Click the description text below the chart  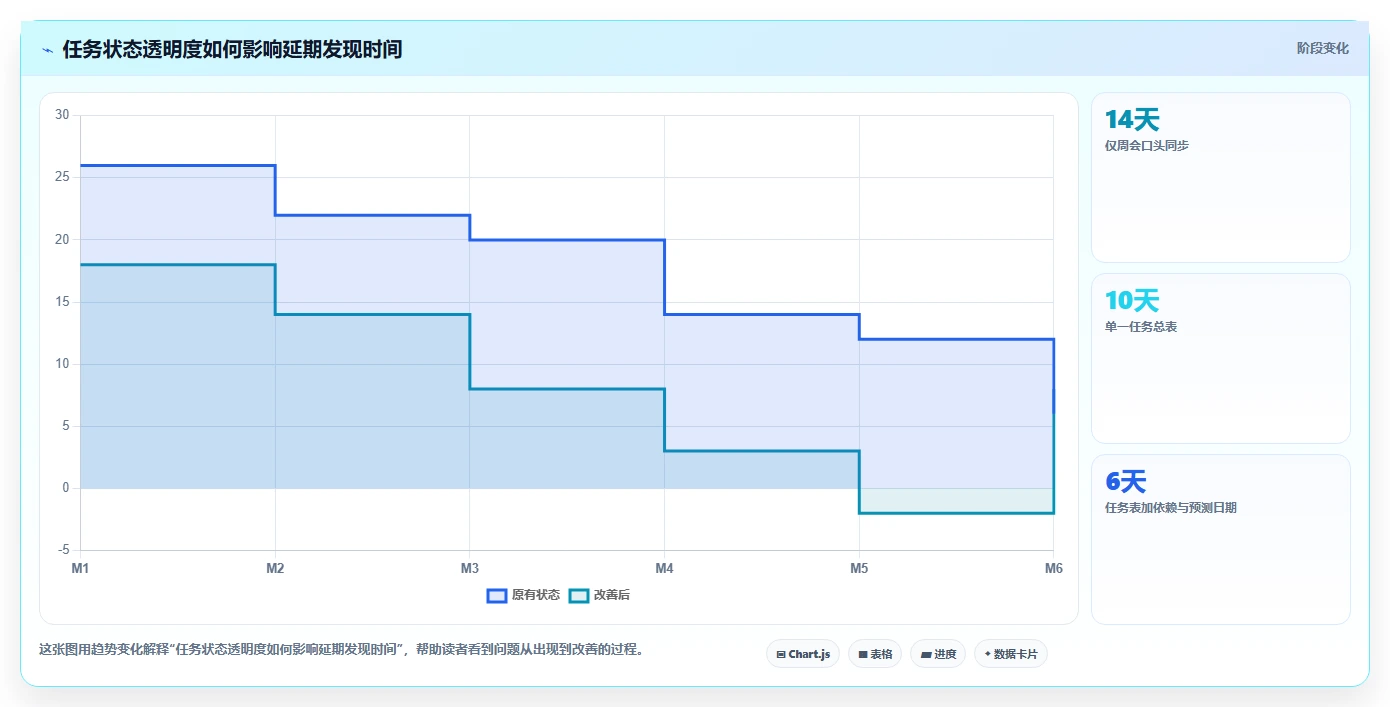point(341,649)
